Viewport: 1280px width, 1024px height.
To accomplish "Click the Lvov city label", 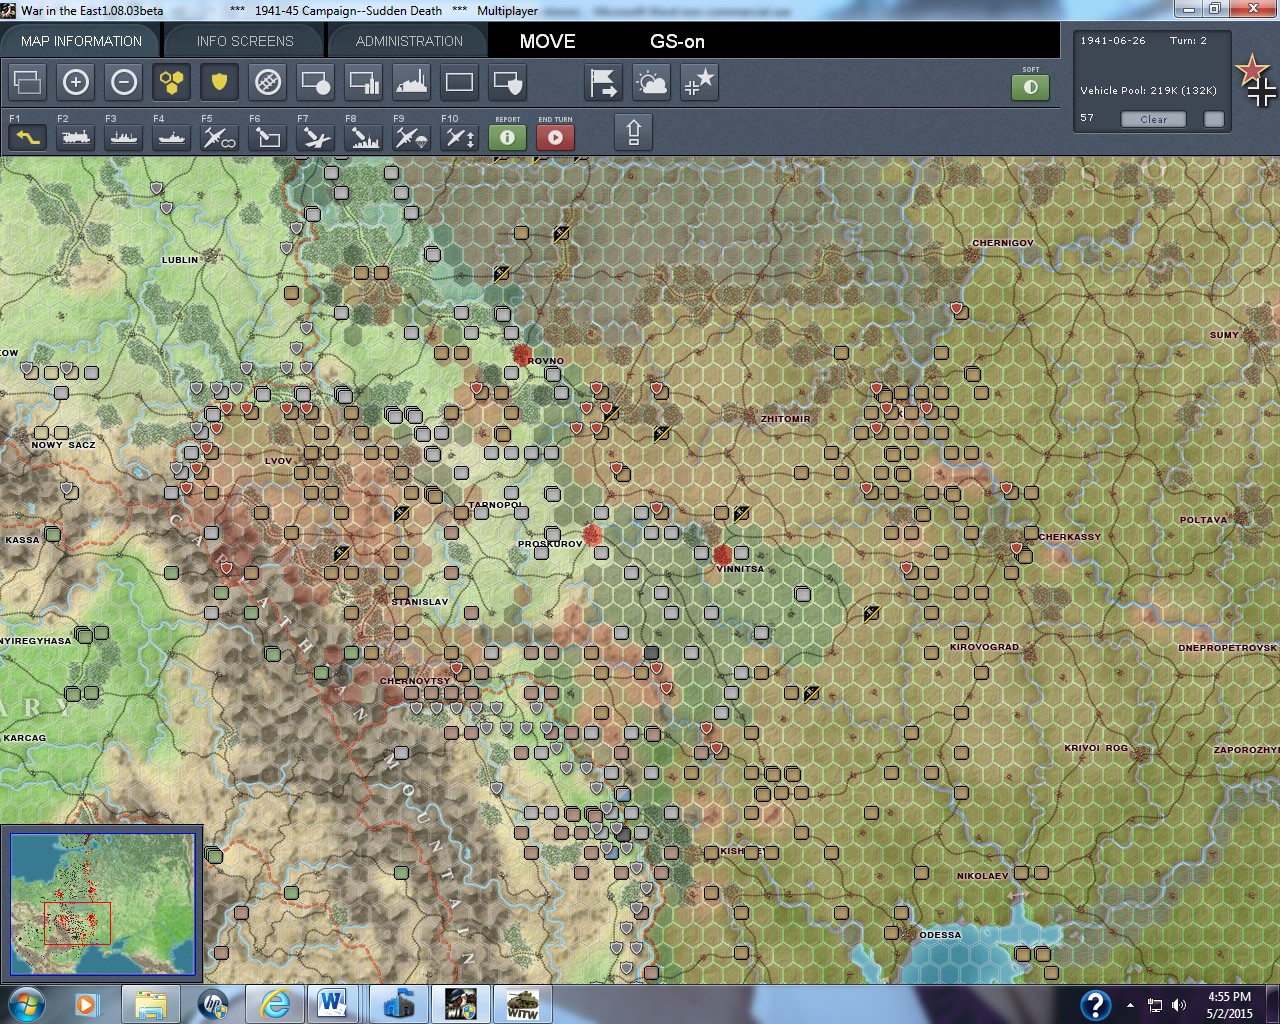I will (x=278, y=461).
